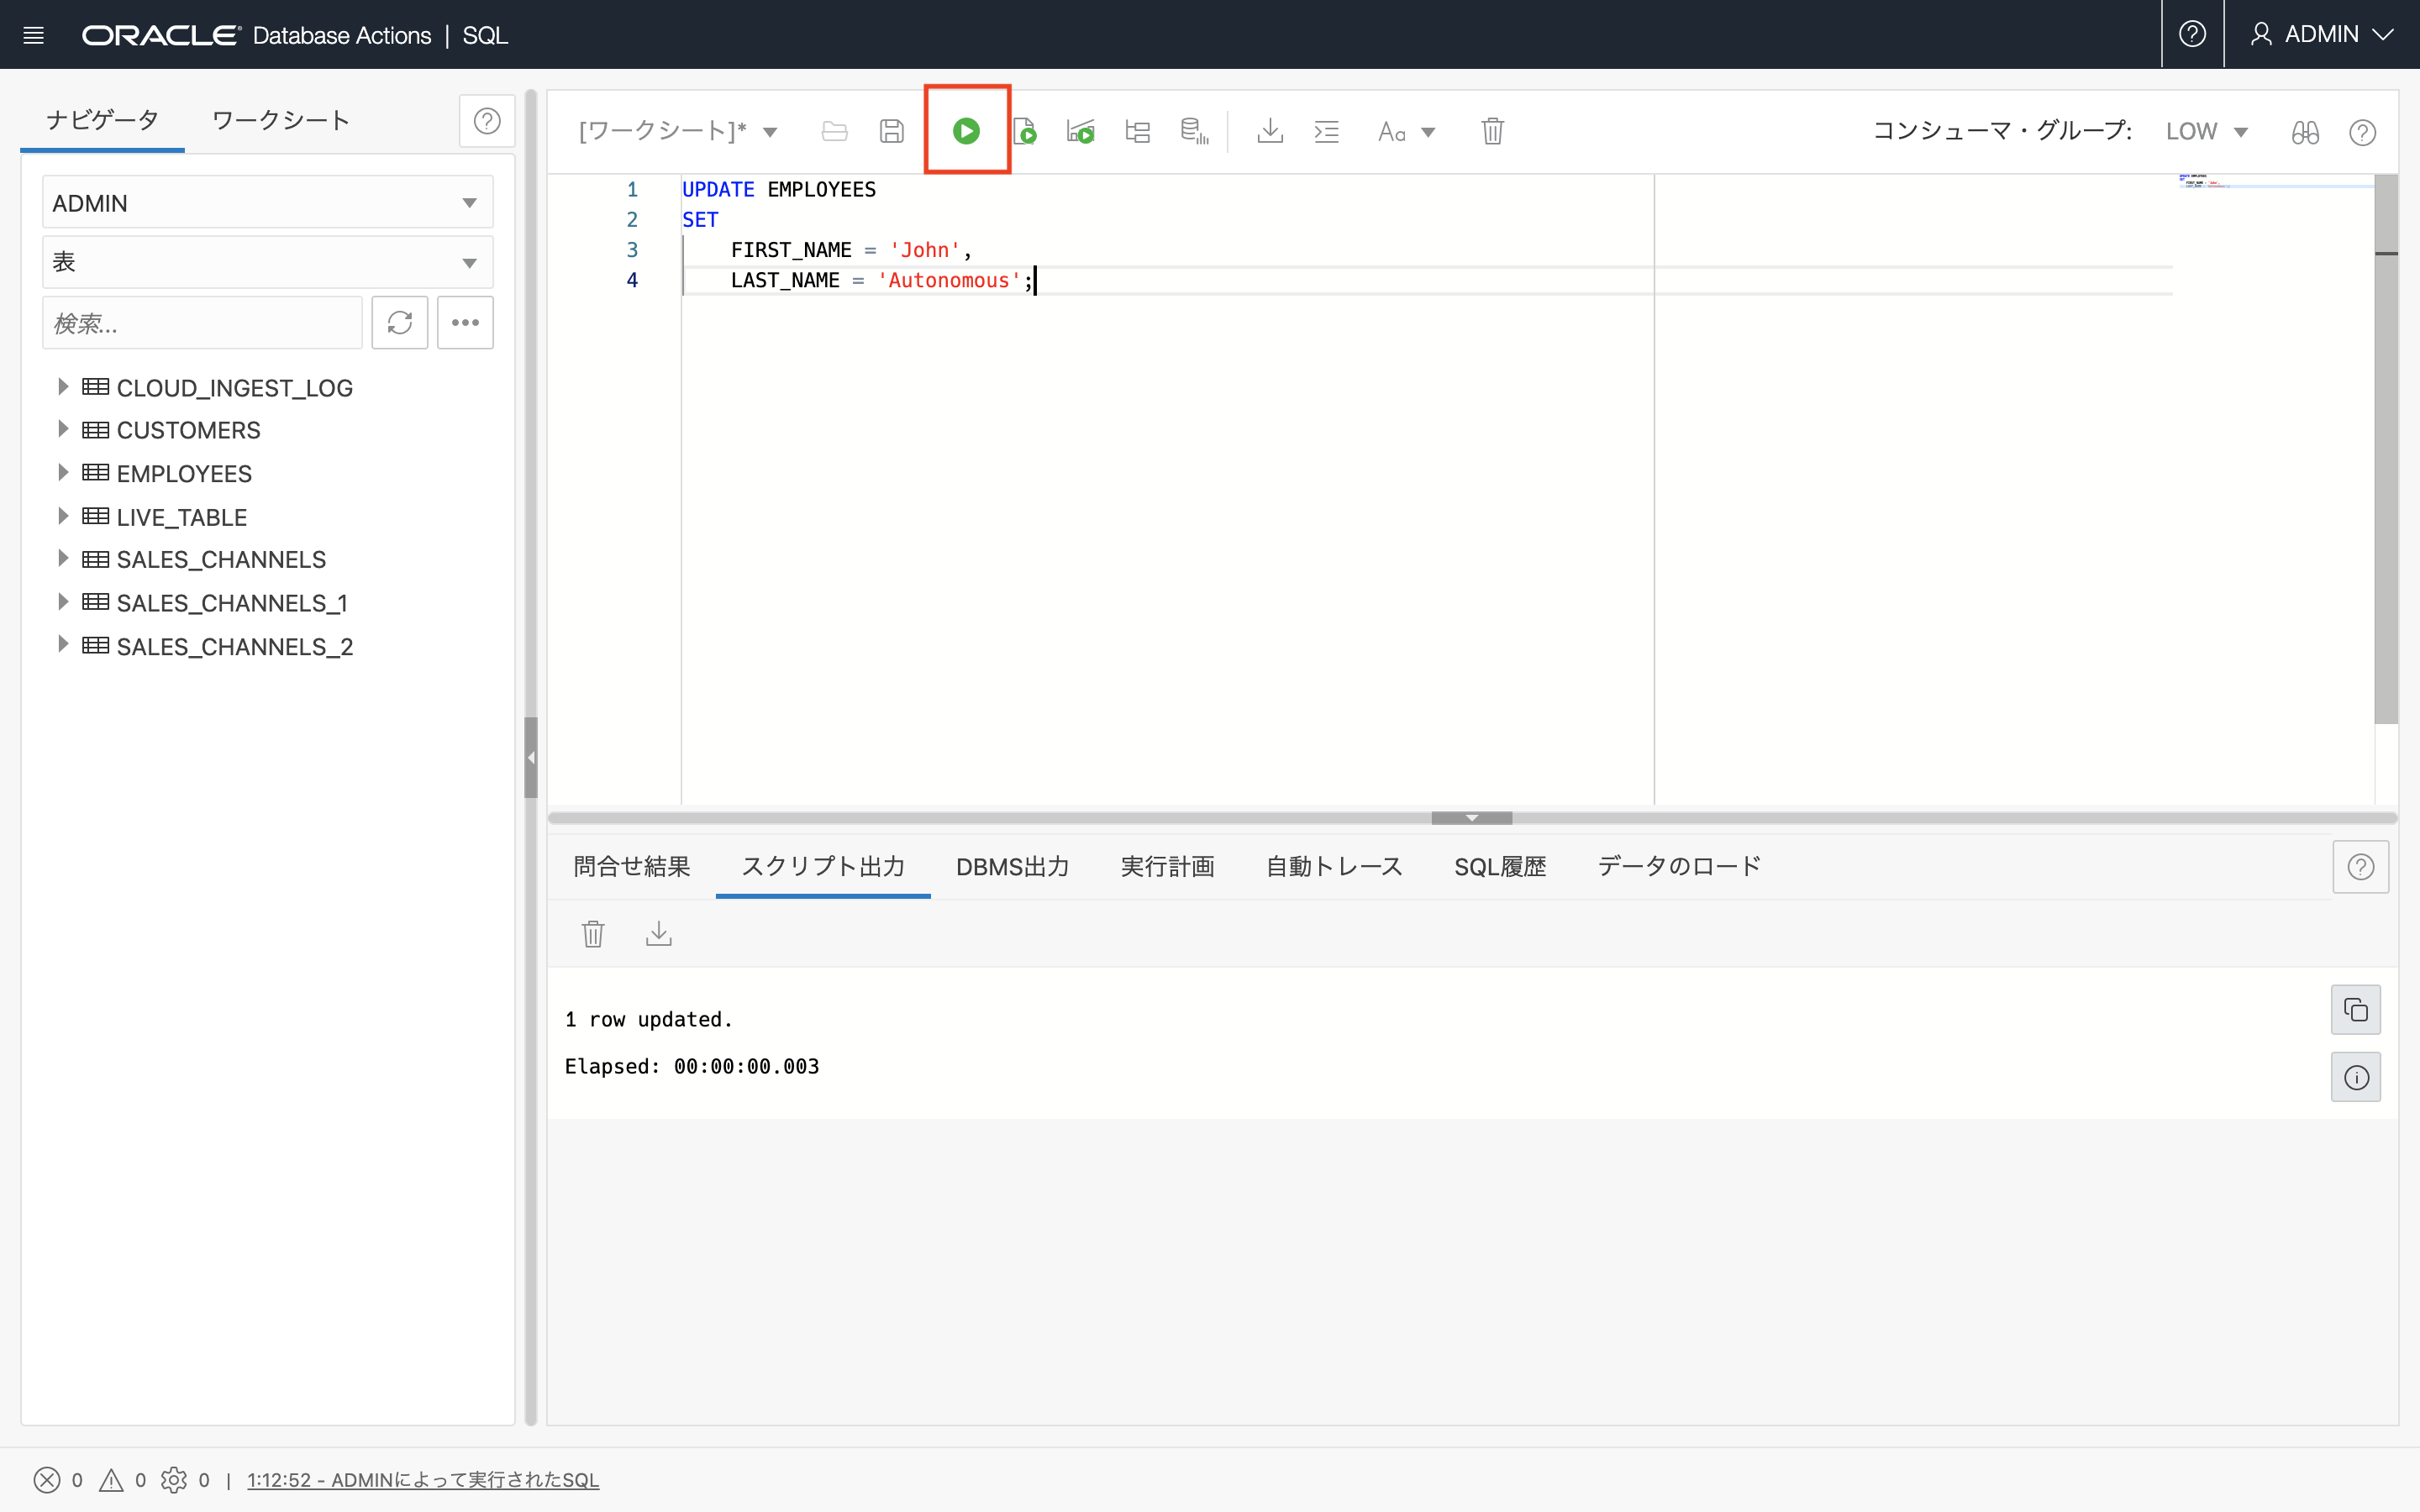The image size is (2420, 1512).
Task: Collapse the output pane via splitter arrow
Action: 1471,818
